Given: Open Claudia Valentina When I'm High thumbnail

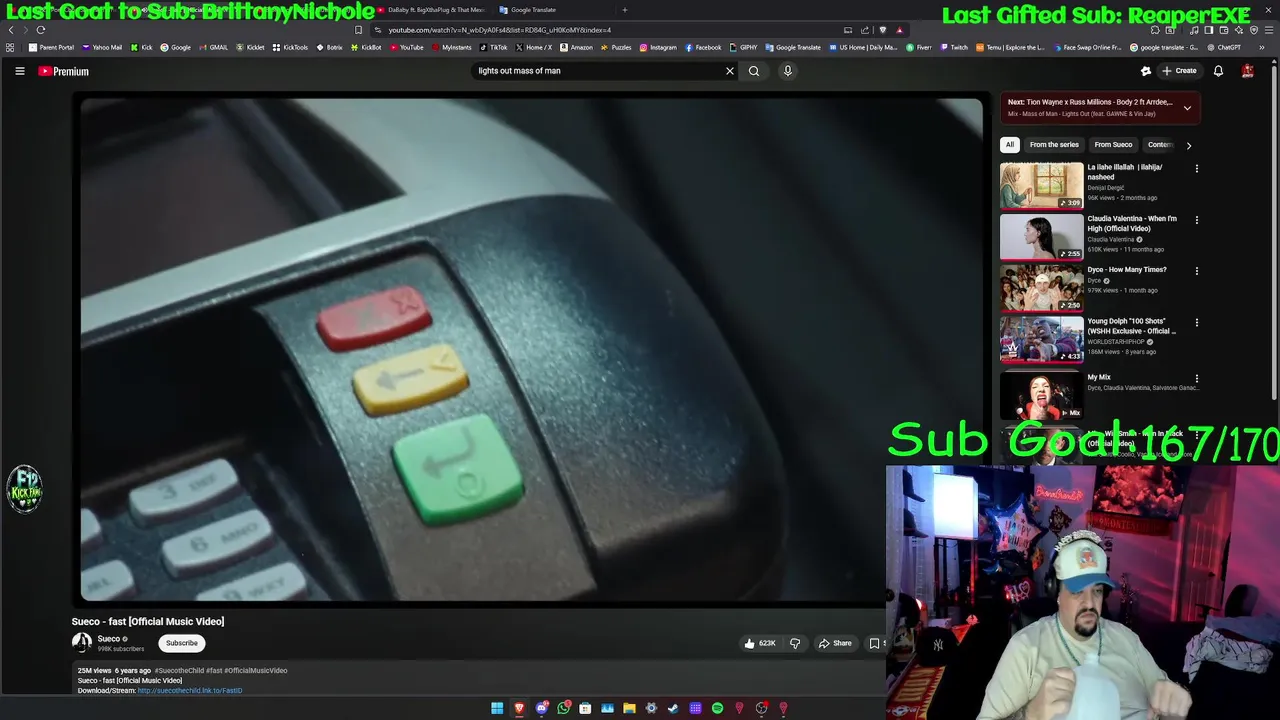Looking at the screenshot, I should pyautogui.click(x=1042, y=237).
